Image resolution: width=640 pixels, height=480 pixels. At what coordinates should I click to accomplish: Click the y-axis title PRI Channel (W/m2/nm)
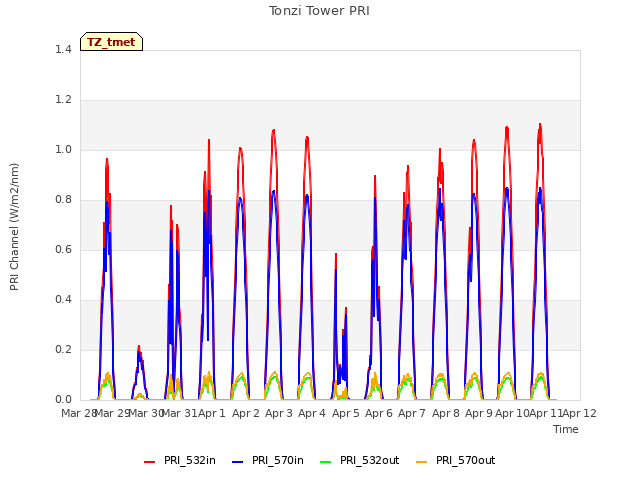coord(14,227)
